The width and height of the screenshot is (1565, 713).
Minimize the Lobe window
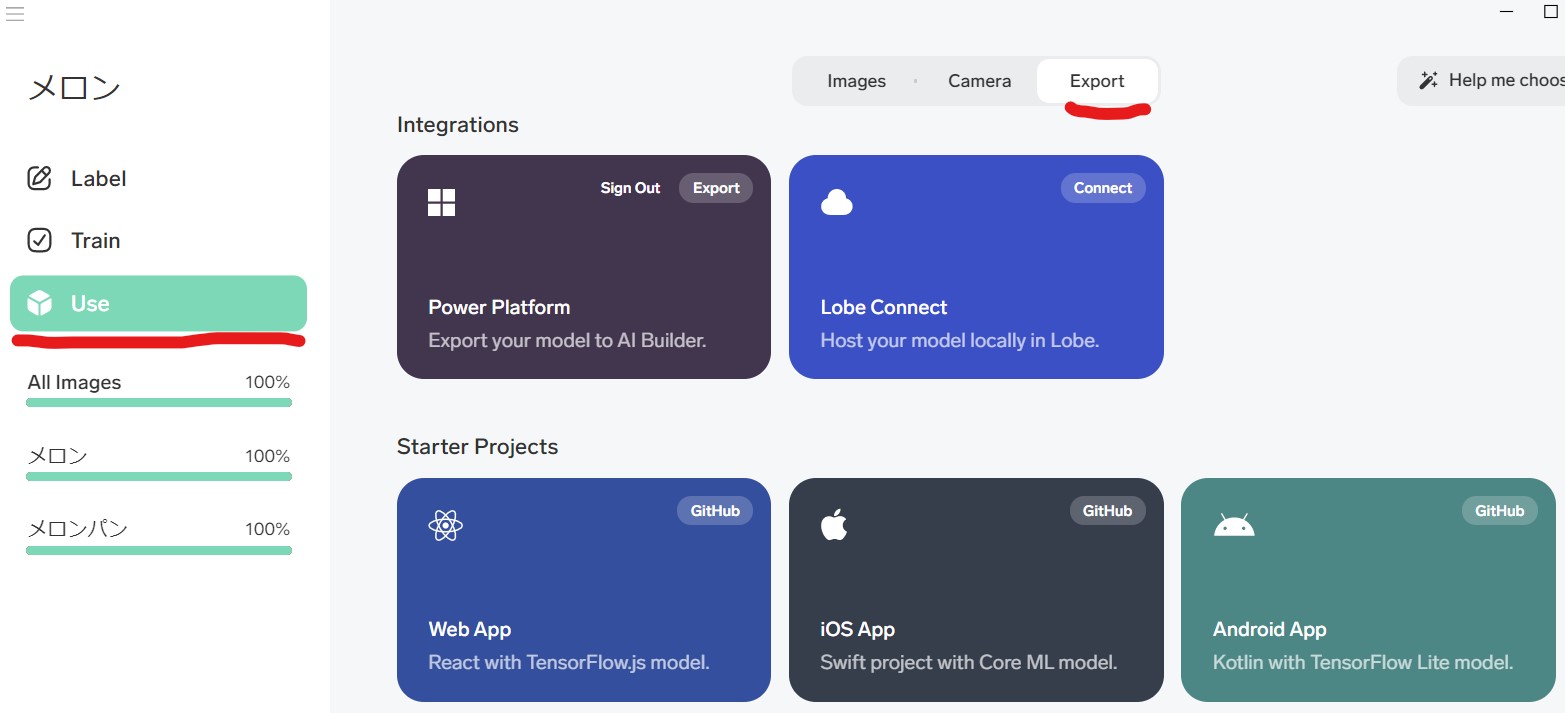[x=1508, y=11]
